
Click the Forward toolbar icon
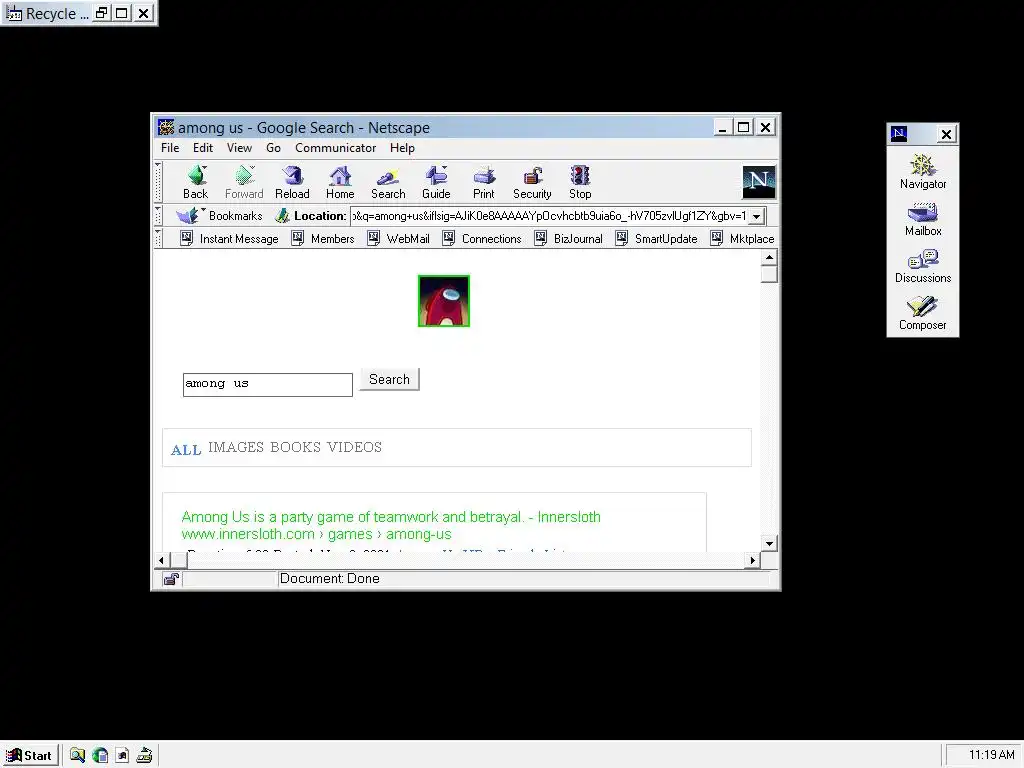[244, 182]
